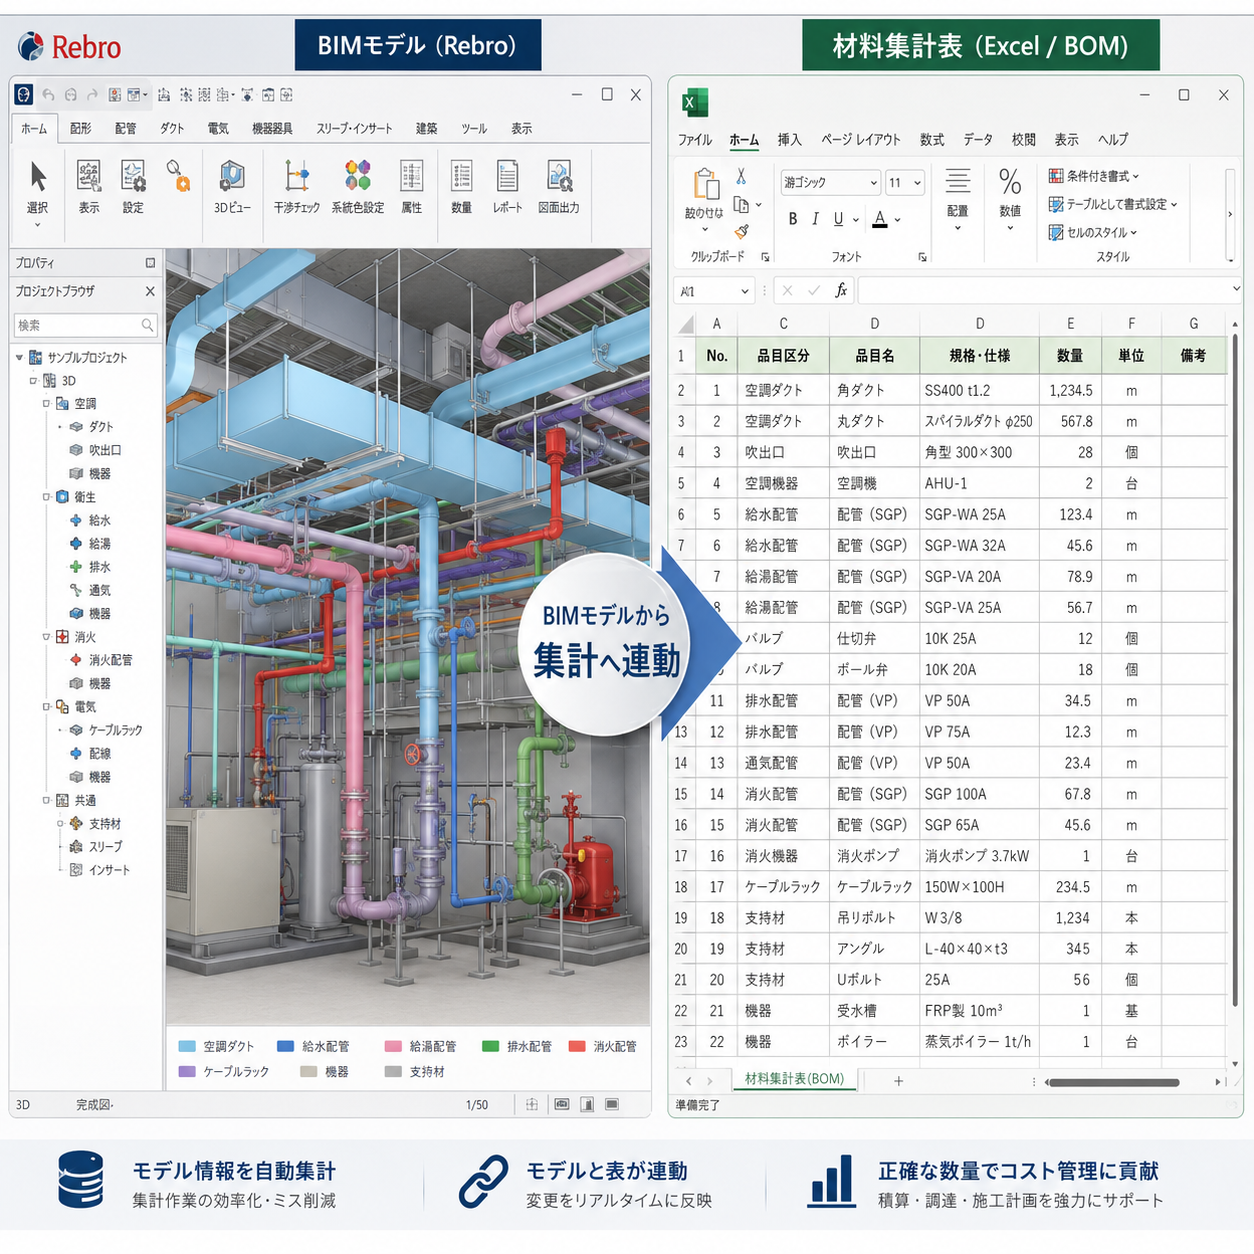Close the プロジェクトブラウザ panel
Screen dimensions: 1254x1254
pos(150,291)
